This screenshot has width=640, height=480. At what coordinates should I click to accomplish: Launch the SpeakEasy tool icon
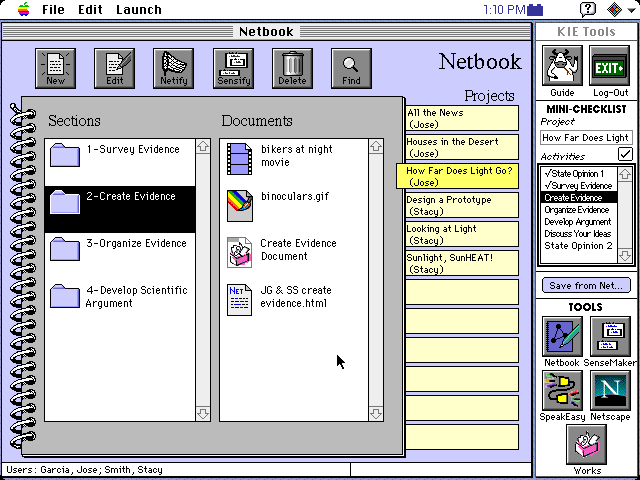tap(562, 391)
